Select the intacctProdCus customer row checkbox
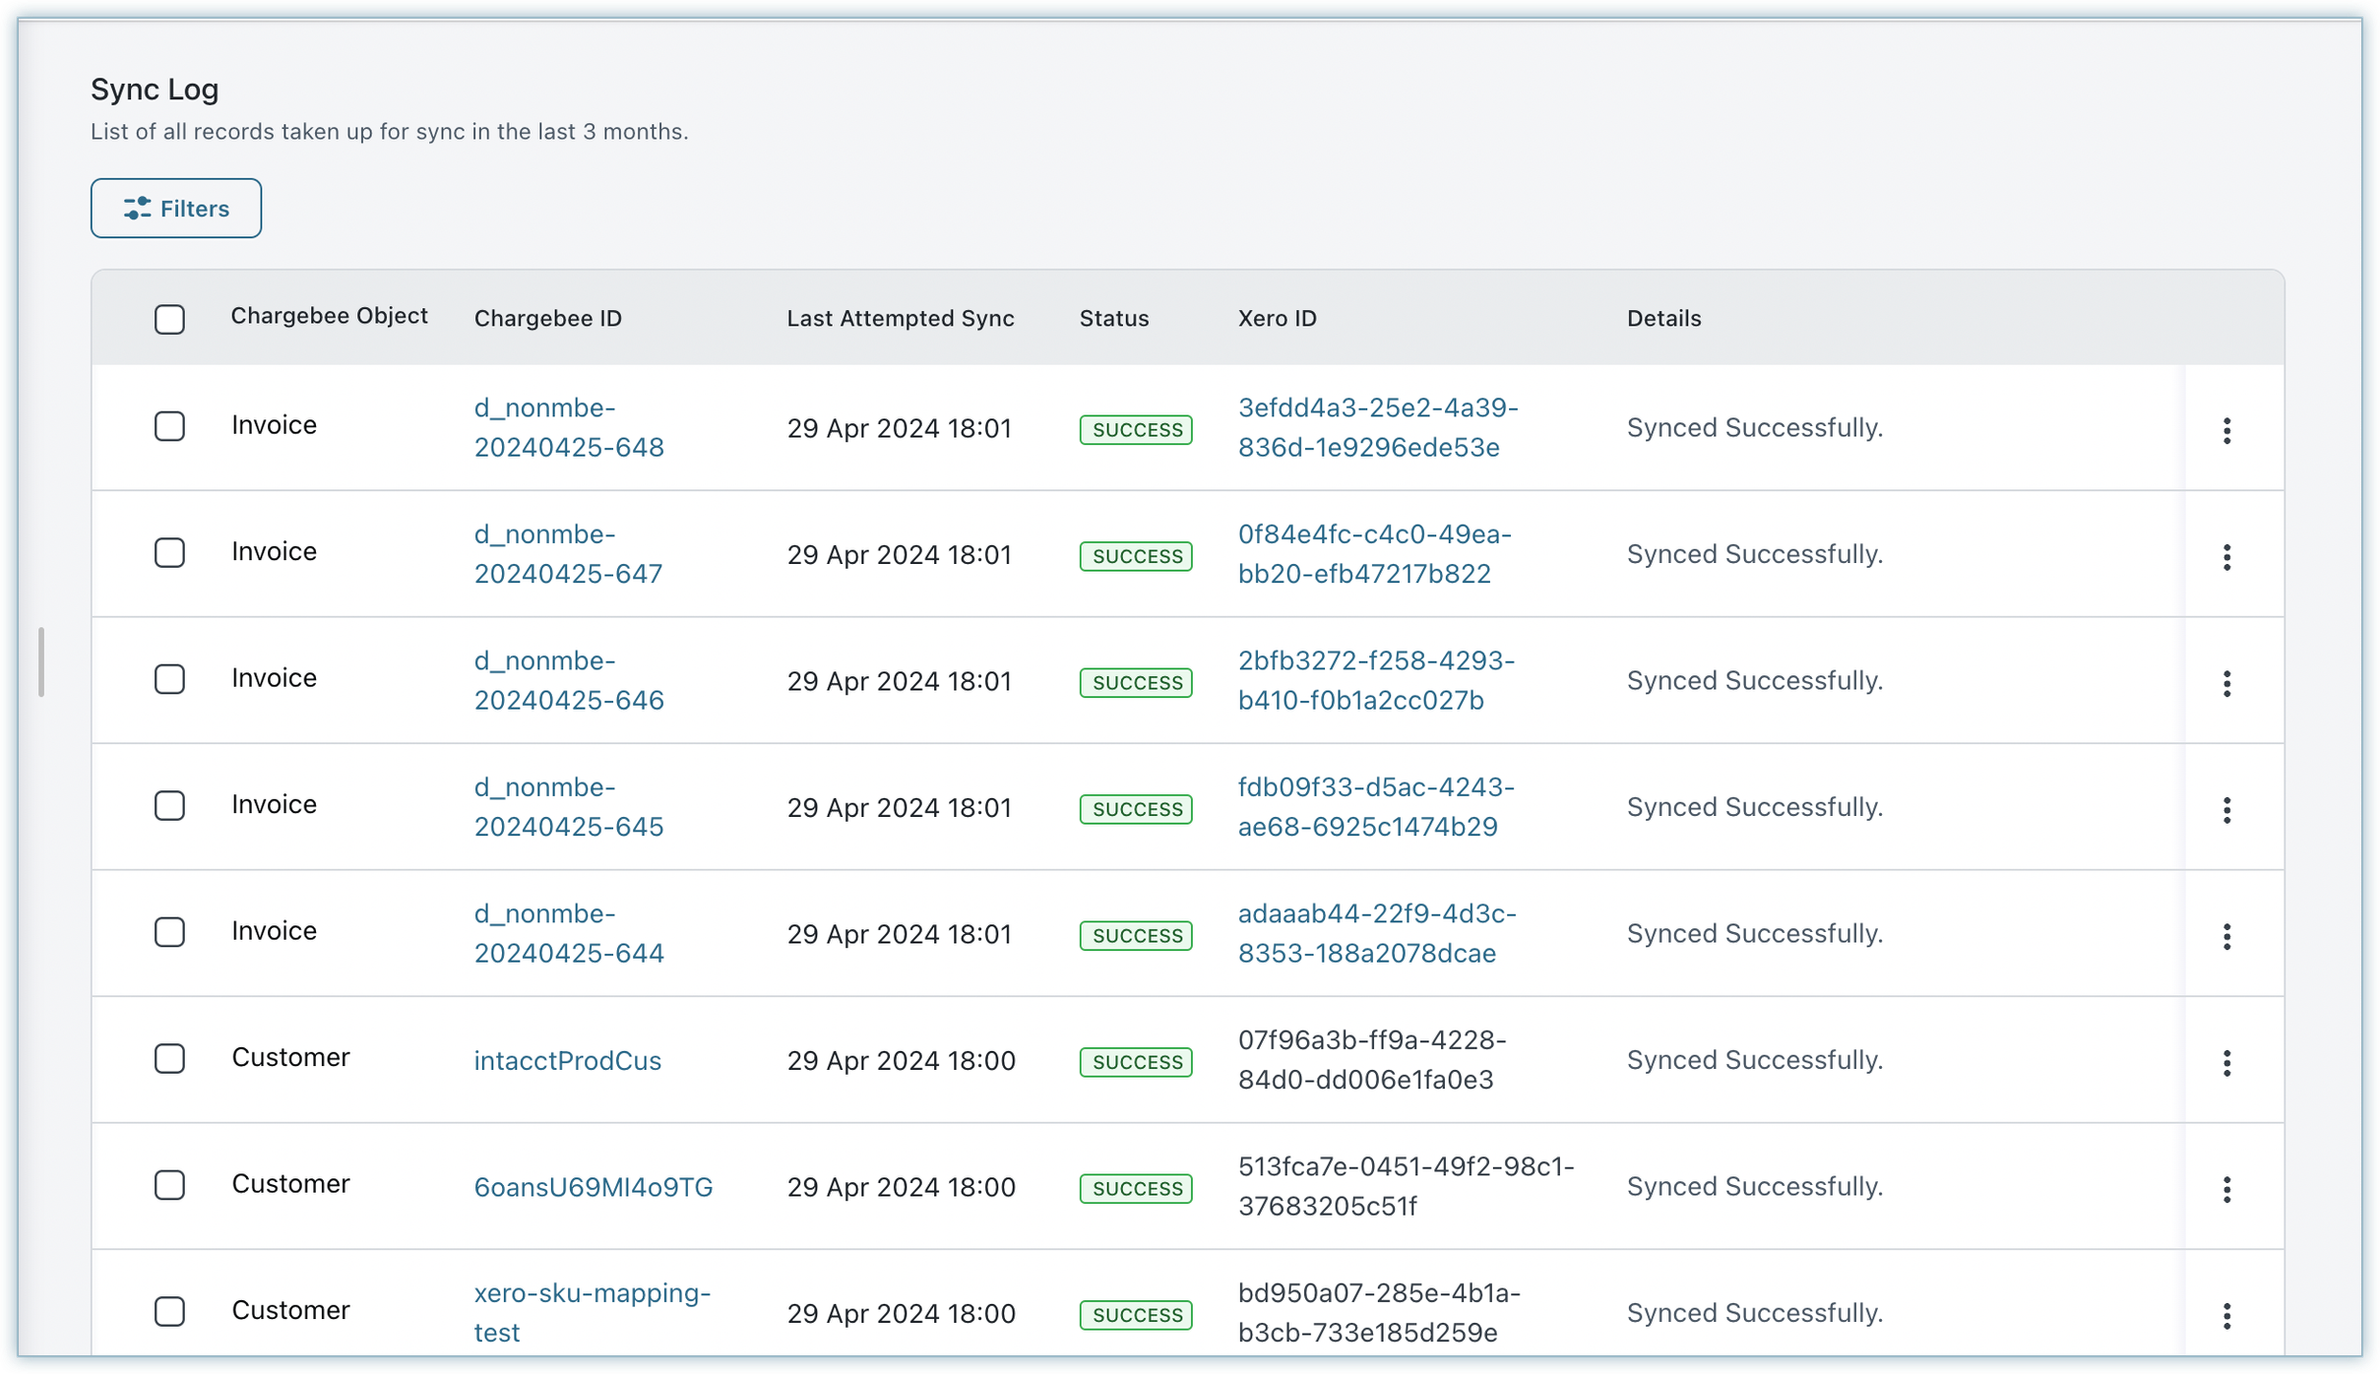Viewport: 2380px width, 1374px height. tap(170, 1058)
